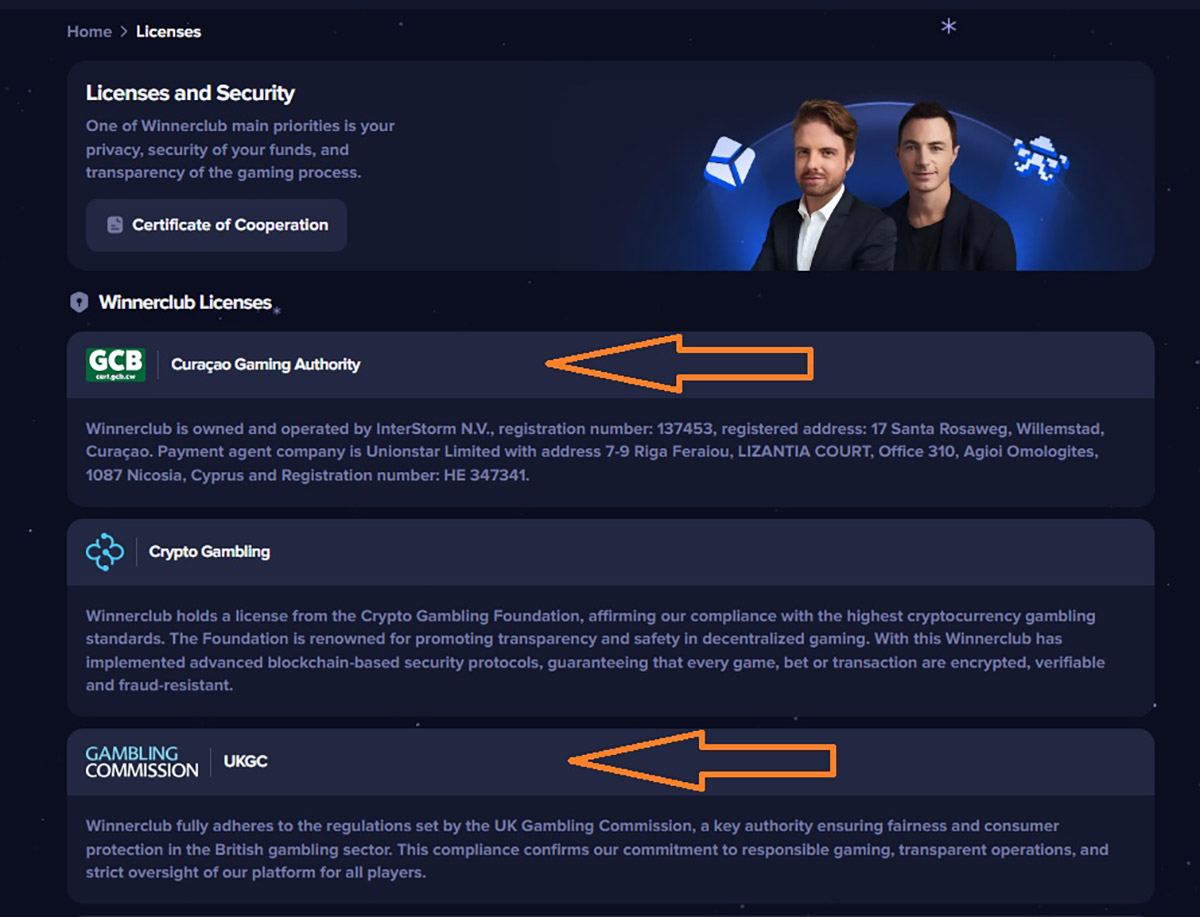Screen dimensions: 1200x917
Task: Select the Crypto Gambling header row
Action: [x=611, y=552]
